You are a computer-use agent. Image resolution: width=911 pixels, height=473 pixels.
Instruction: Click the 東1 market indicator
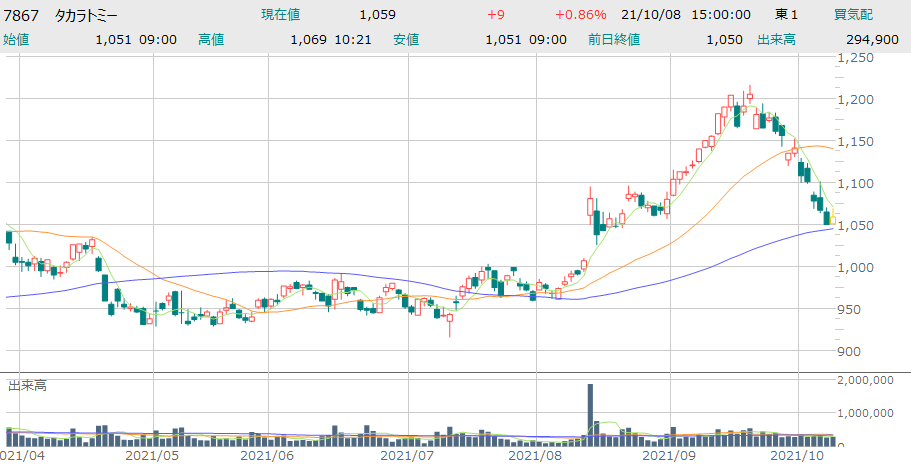pos(787,15)
